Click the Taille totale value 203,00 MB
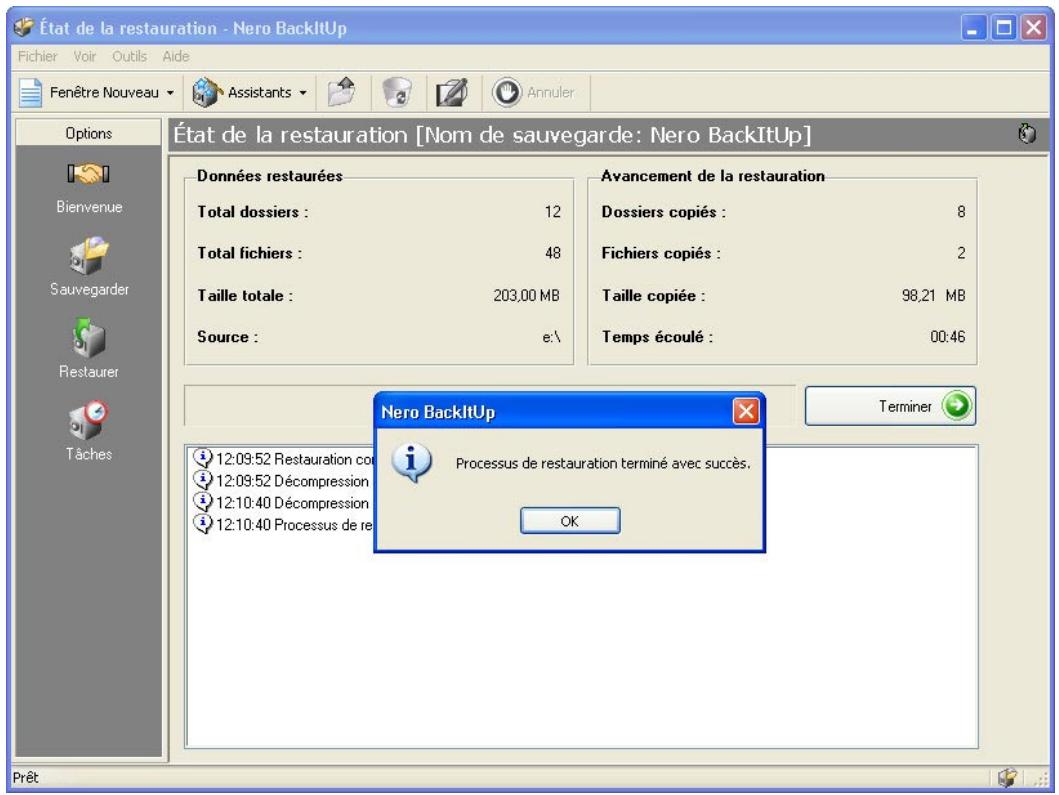Image resolution: width=1059 pixels, height=795 pixels. [526, 296]
